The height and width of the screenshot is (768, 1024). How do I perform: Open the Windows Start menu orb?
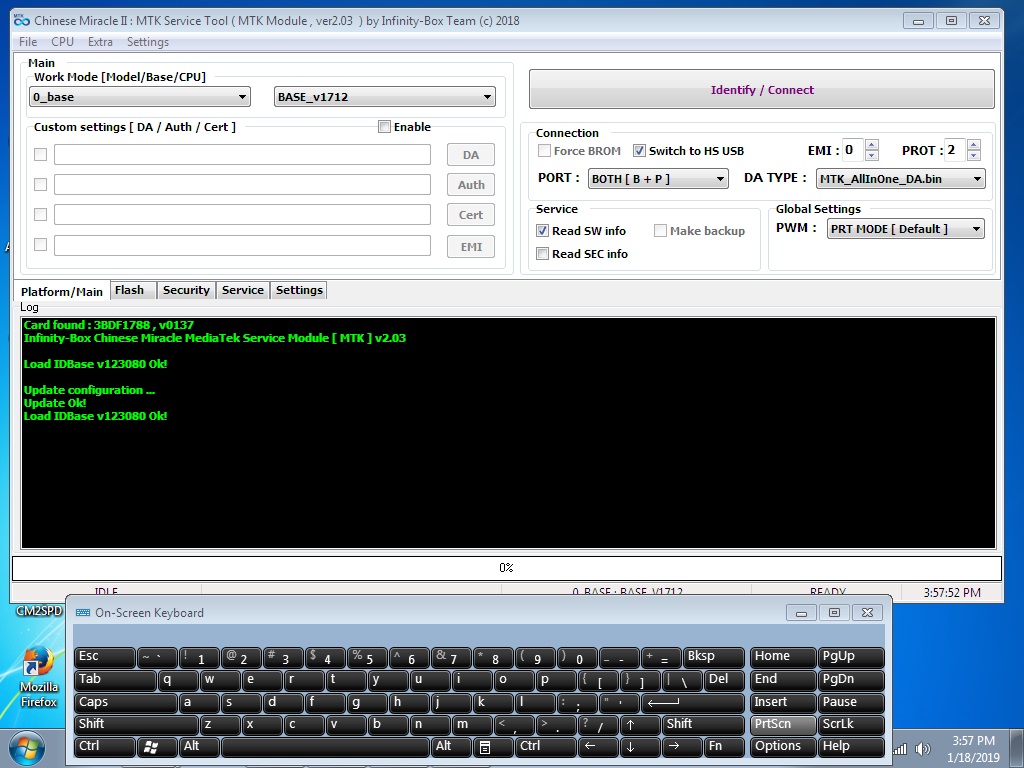tap(26, 749)
